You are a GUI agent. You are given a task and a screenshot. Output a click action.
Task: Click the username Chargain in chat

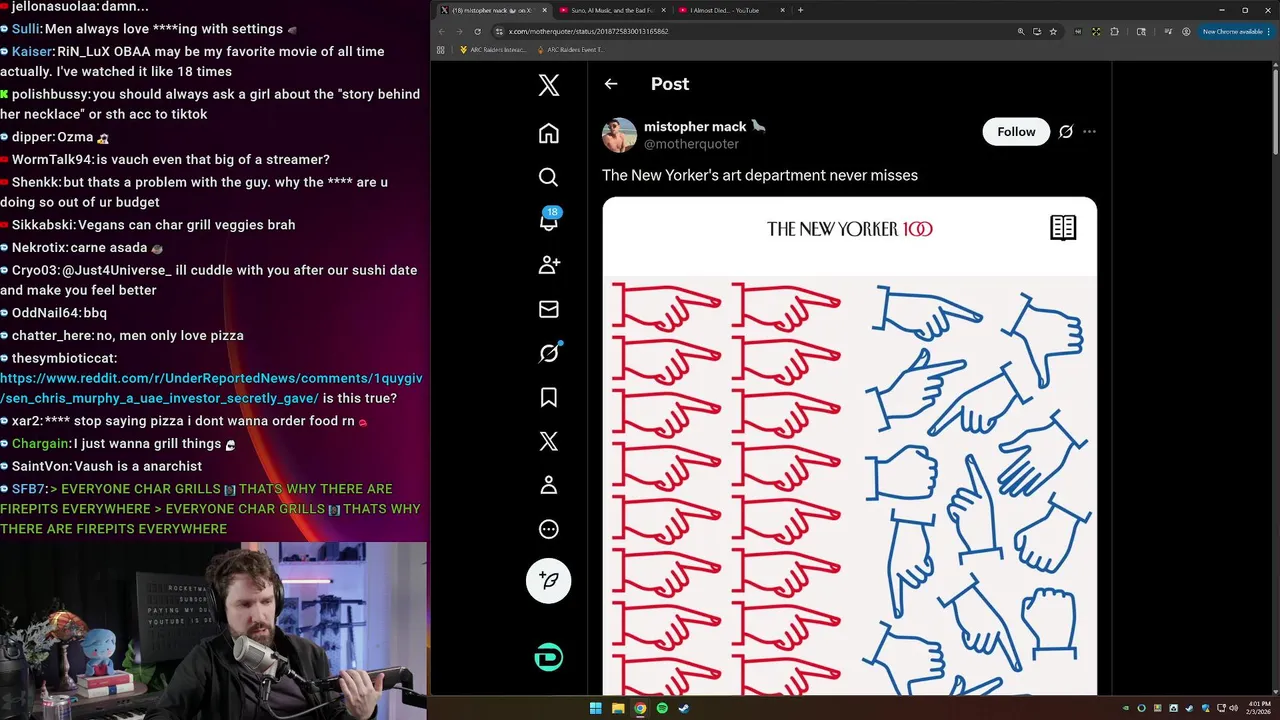click(40, 443)
